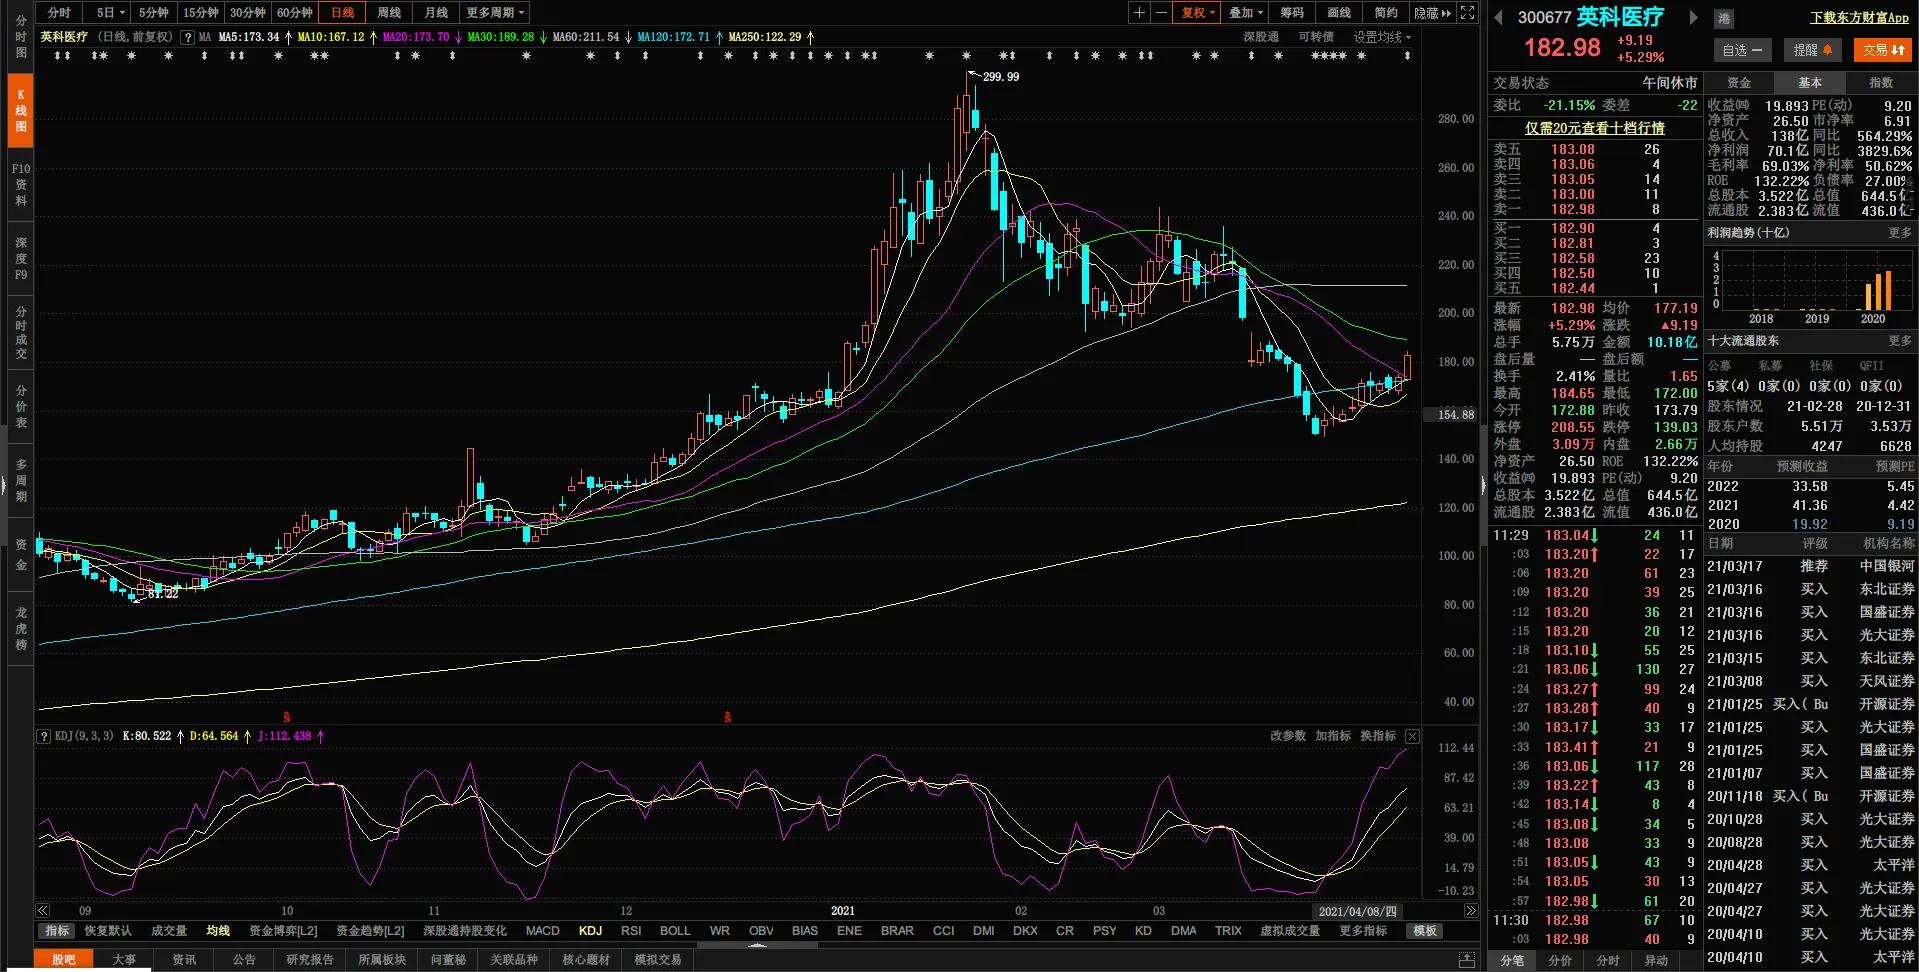1919x972 pixels.
Task: Go to next stock arrow
Action: click(1693, 17)
